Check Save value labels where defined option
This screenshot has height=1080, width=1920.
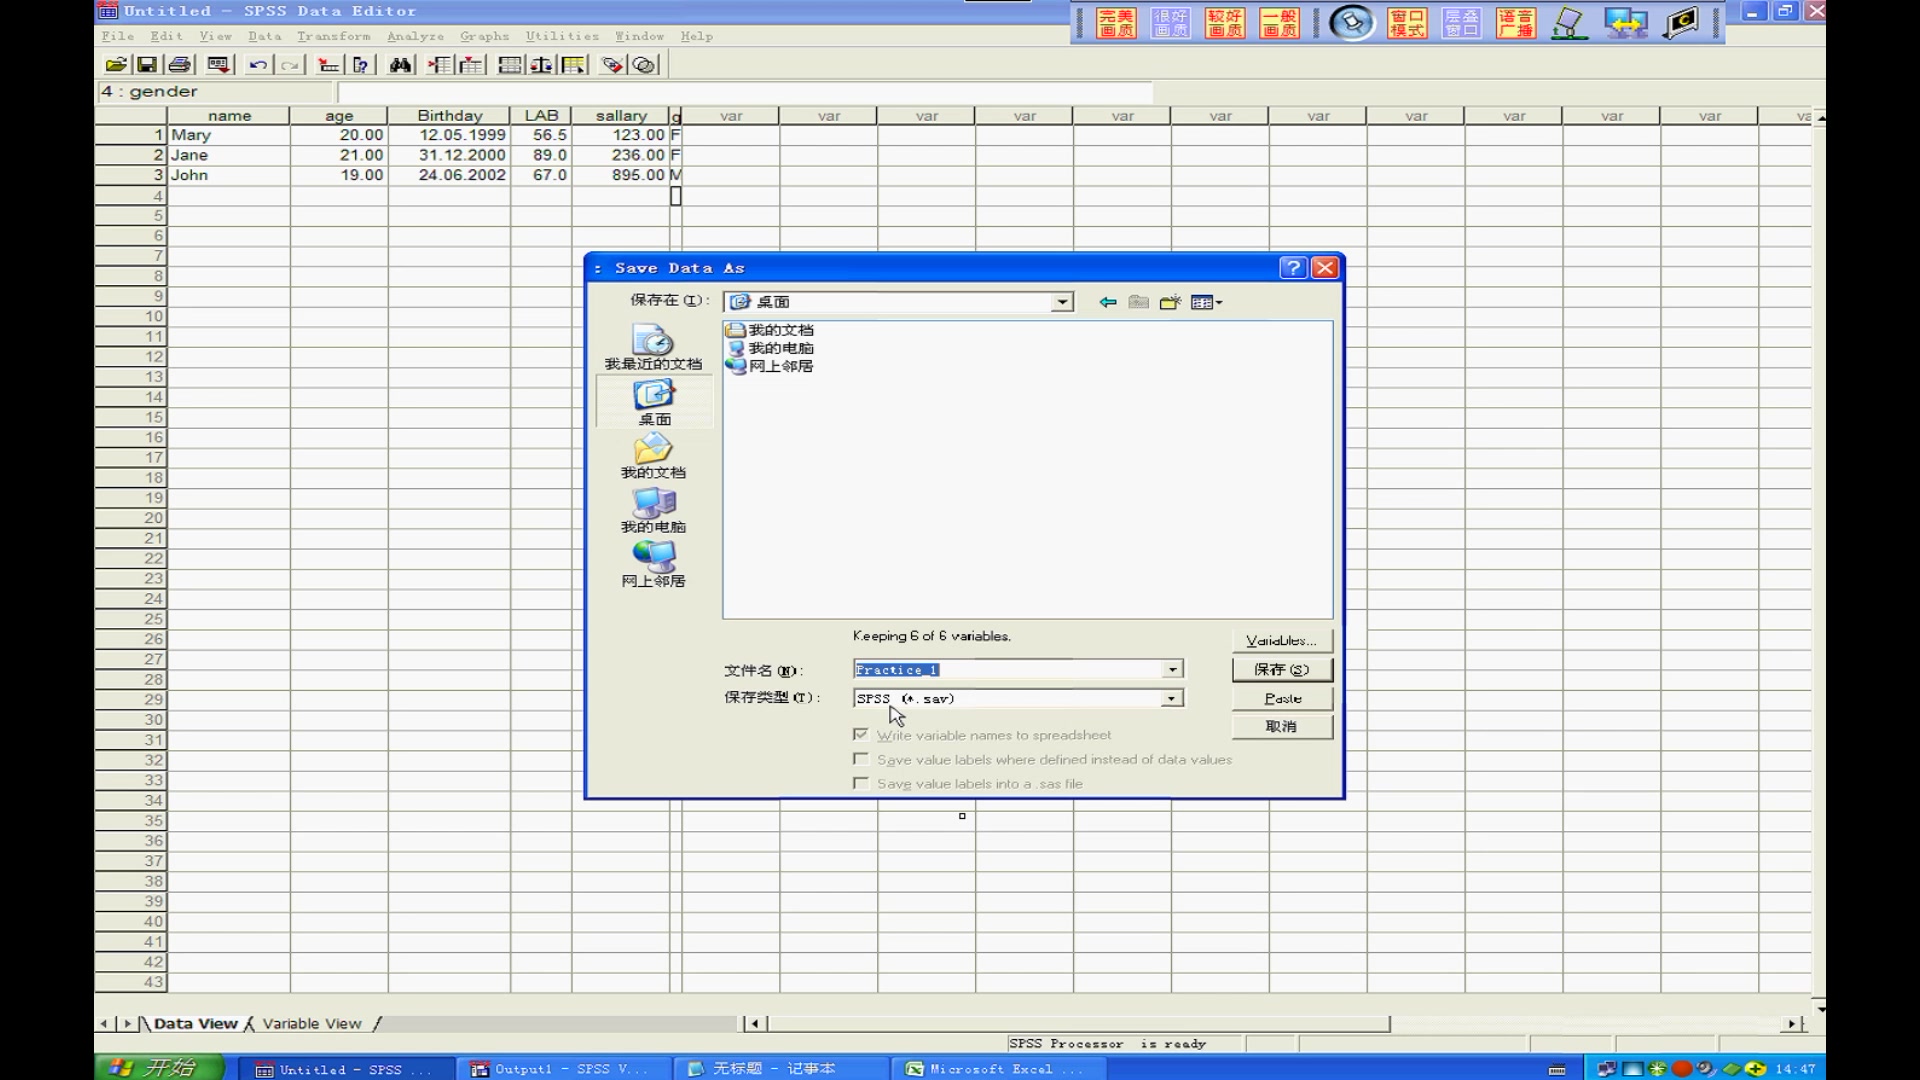[x=860, y=760]
